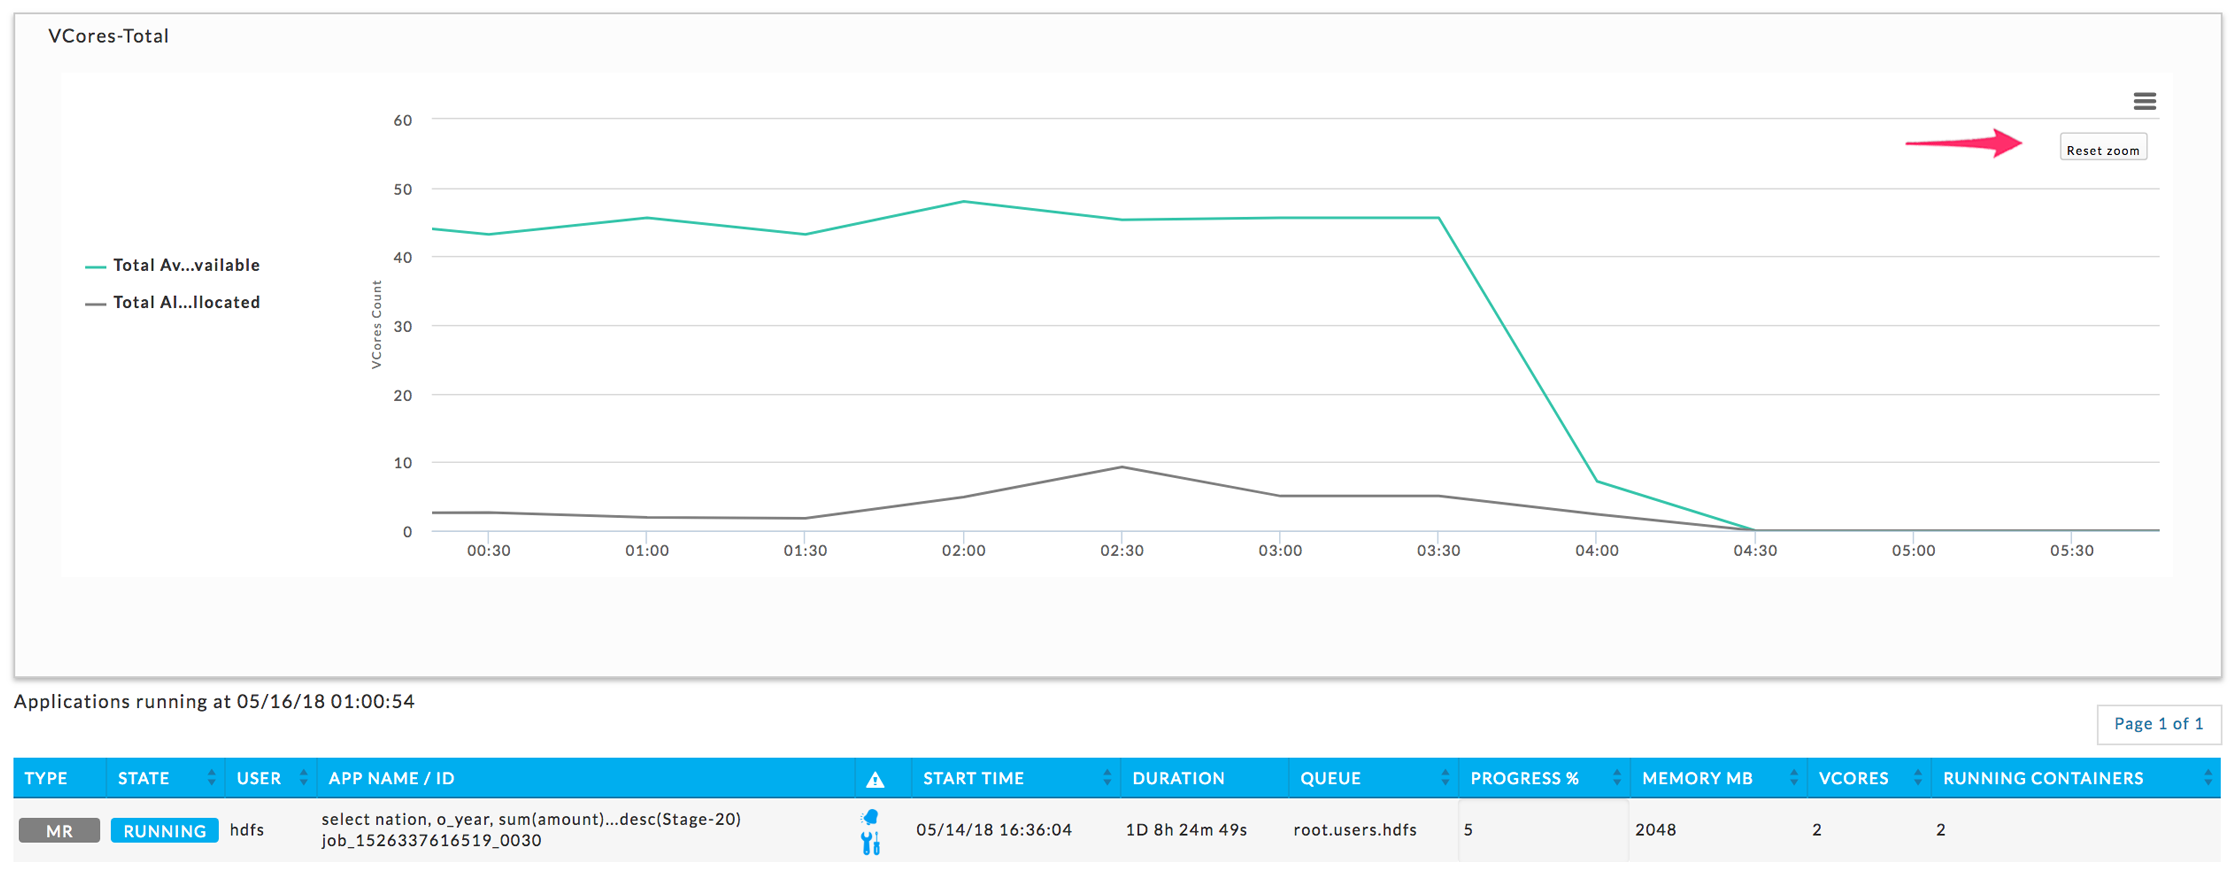This screenshot has width=2233, height=871.
Task: Click the RUNNING CONTAINERS column value 2
Action: 1941,830
